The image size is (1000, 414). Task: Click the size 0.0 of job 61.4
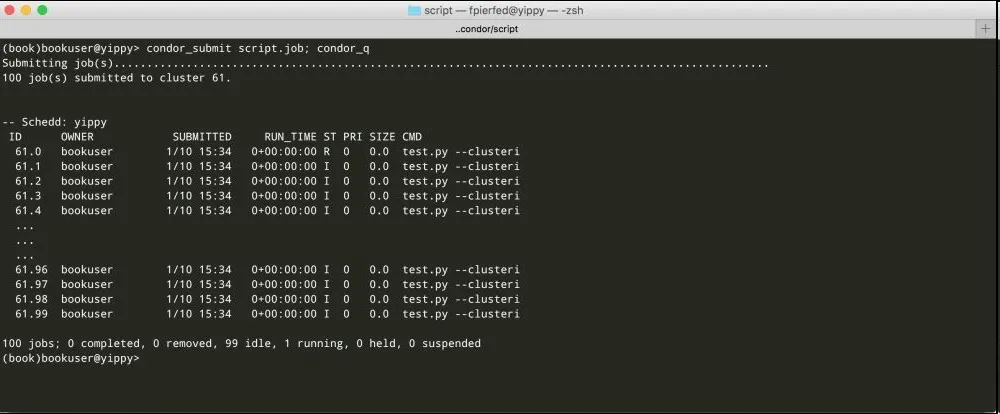[379, 210]
